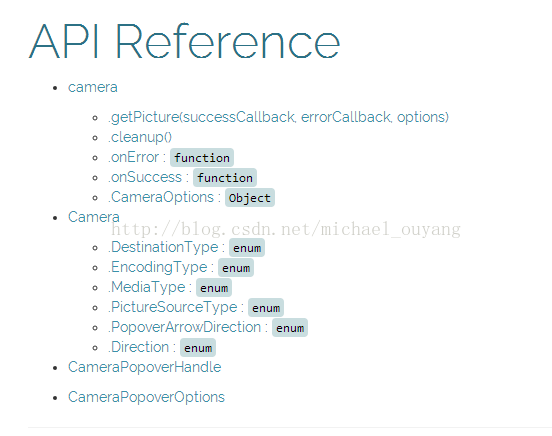
Task: Open the getPicture method reference
Action: (x=278, y=117)
